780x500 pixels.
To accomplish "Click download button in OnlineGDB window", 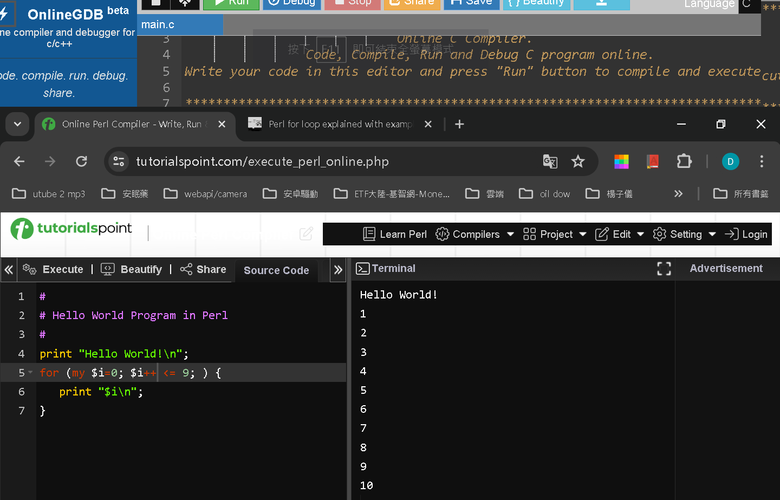I will pyautogui.click(x=601, y=3).
